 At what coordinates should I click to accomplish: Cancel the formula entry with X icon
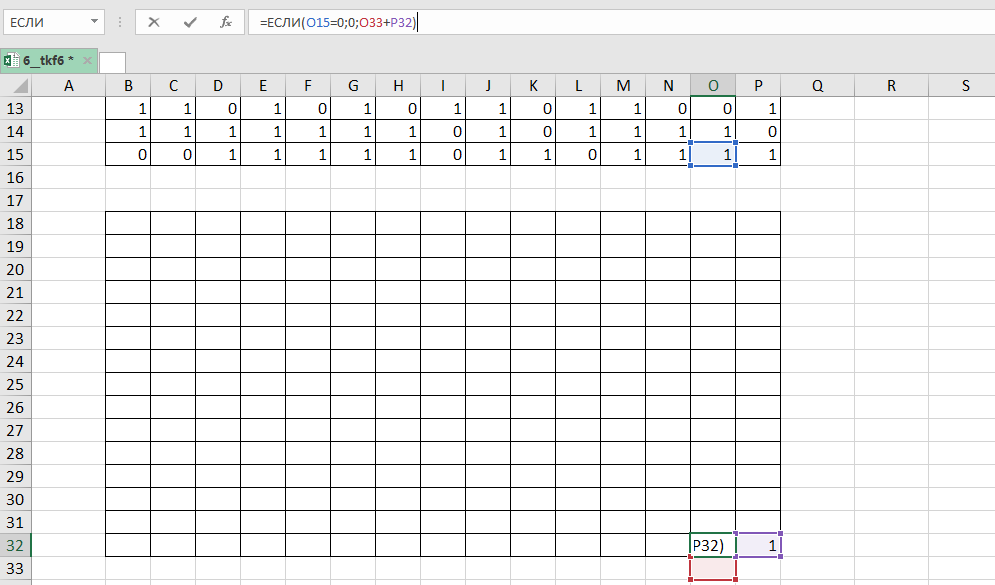[x=154, y=21]
